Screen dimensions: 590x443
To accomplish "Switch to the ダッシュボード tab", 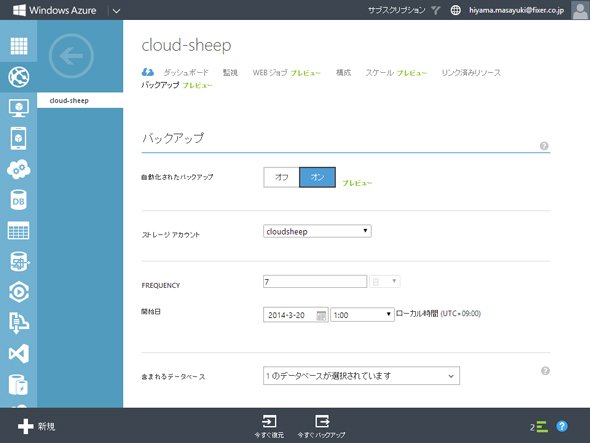I will tap(186, 72).
